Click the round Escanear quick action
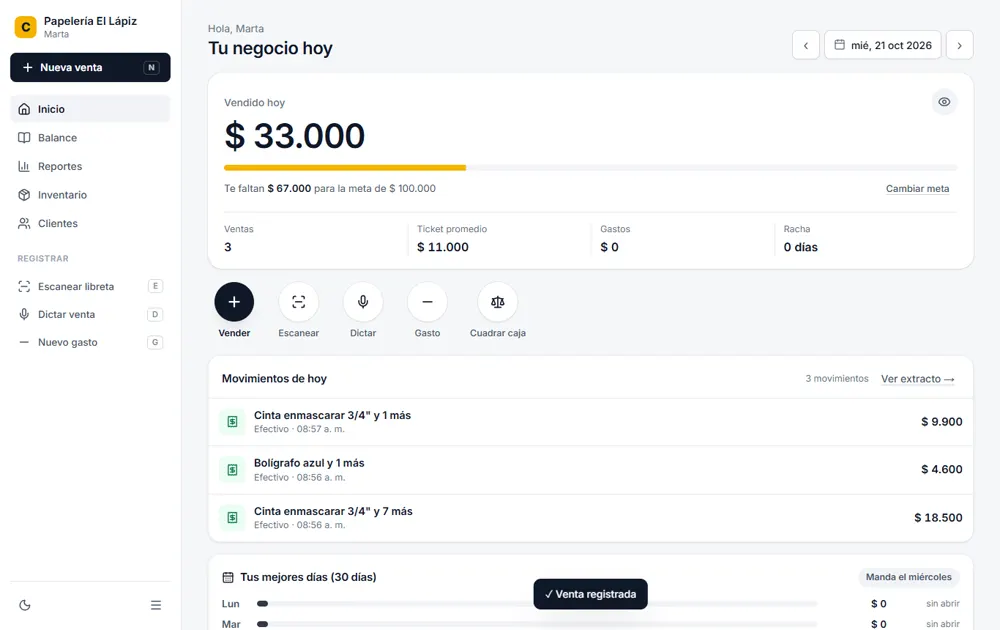 tap(298, 302)
